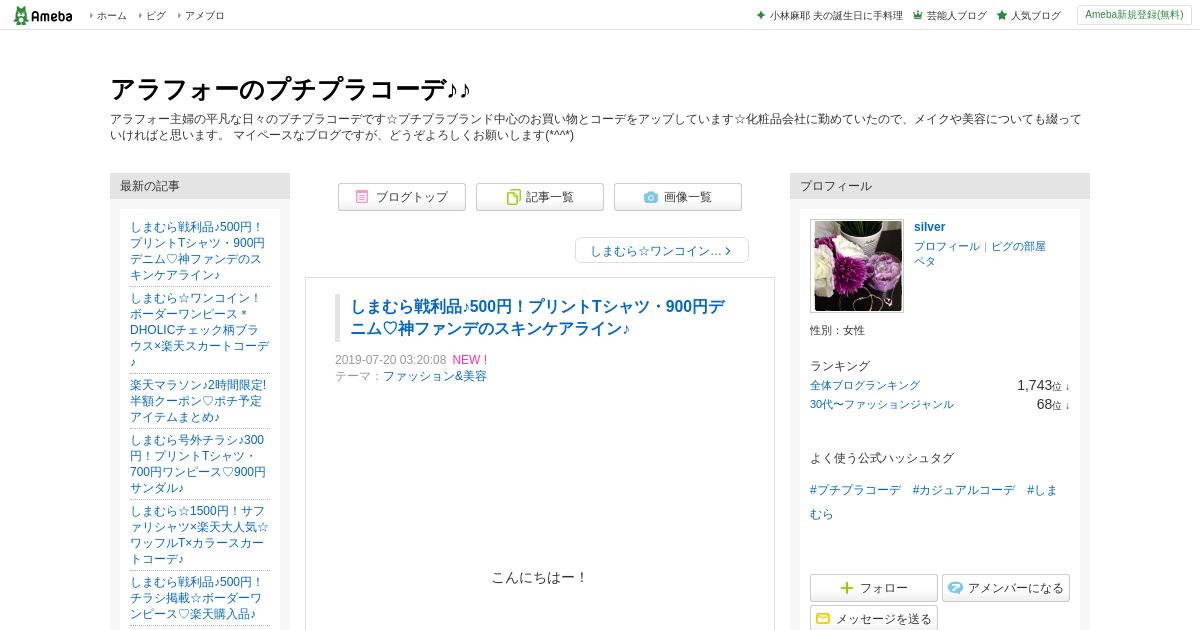Click the よく使う公式ハッシュタグ heading
The image size is (1200, 630).
(x=882, y=458)
